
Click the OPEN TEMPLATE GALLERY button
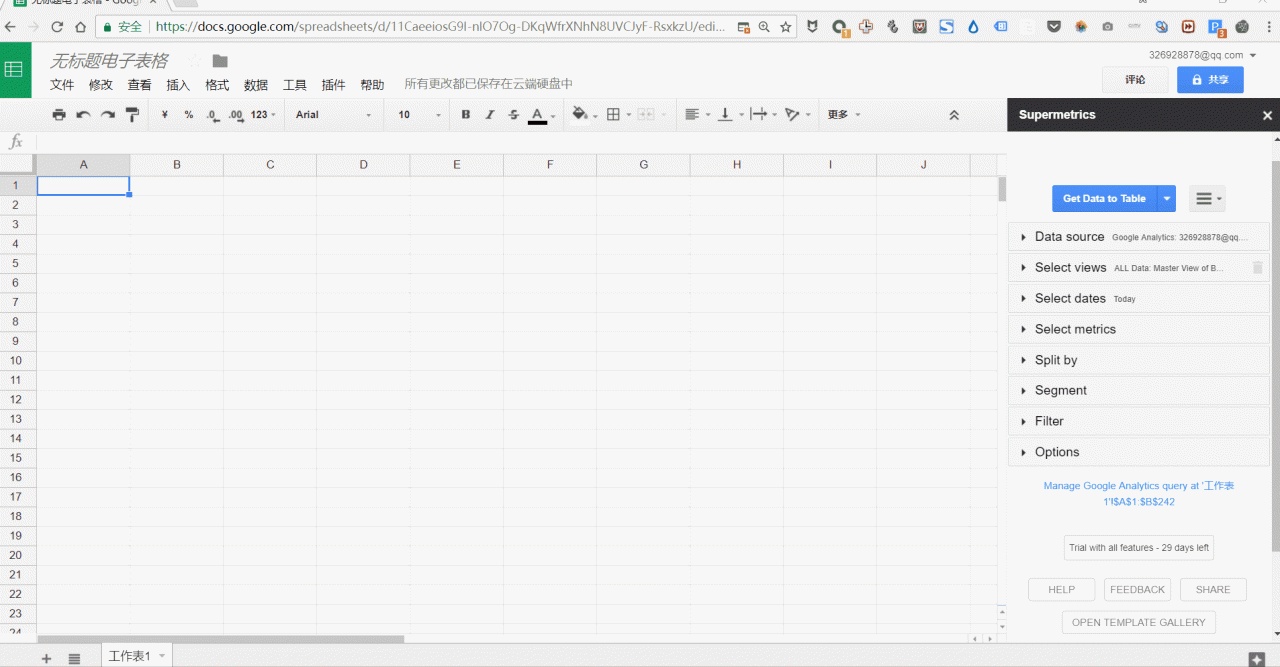pos(1138,622)
